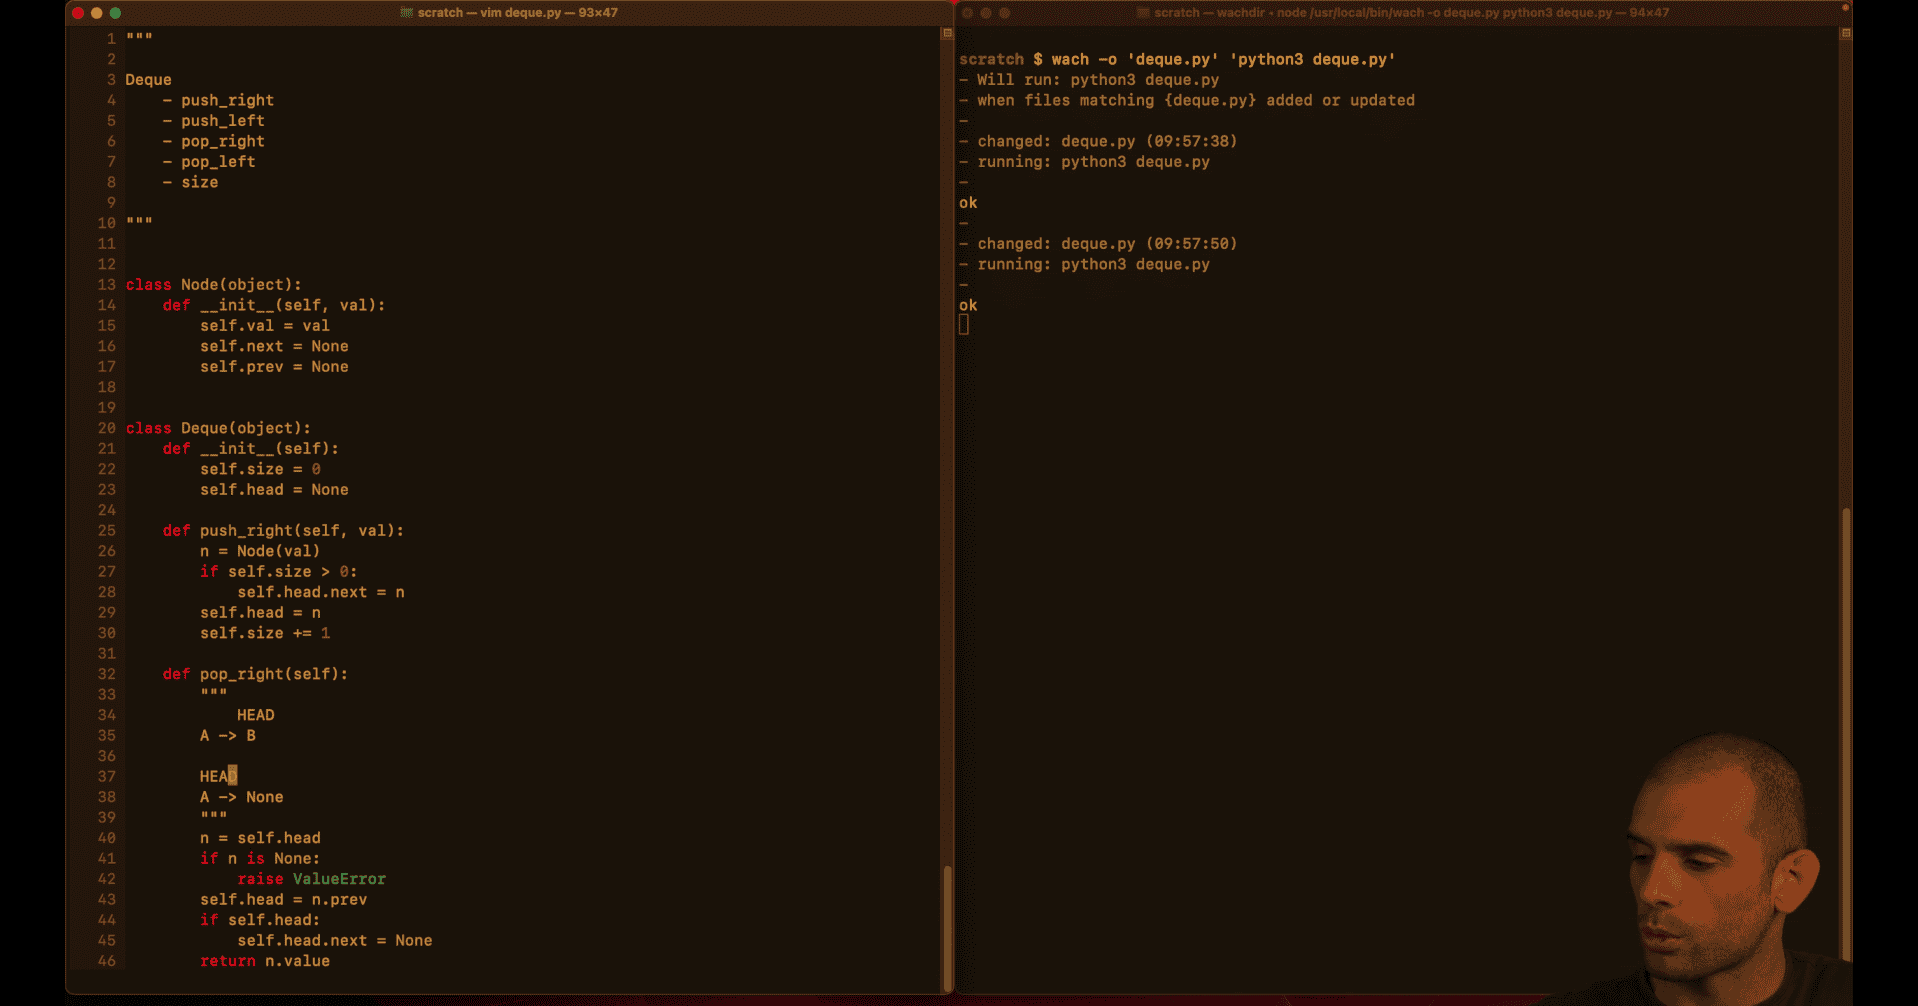Click the folder icon in wach window title

tap(1143, 13)
